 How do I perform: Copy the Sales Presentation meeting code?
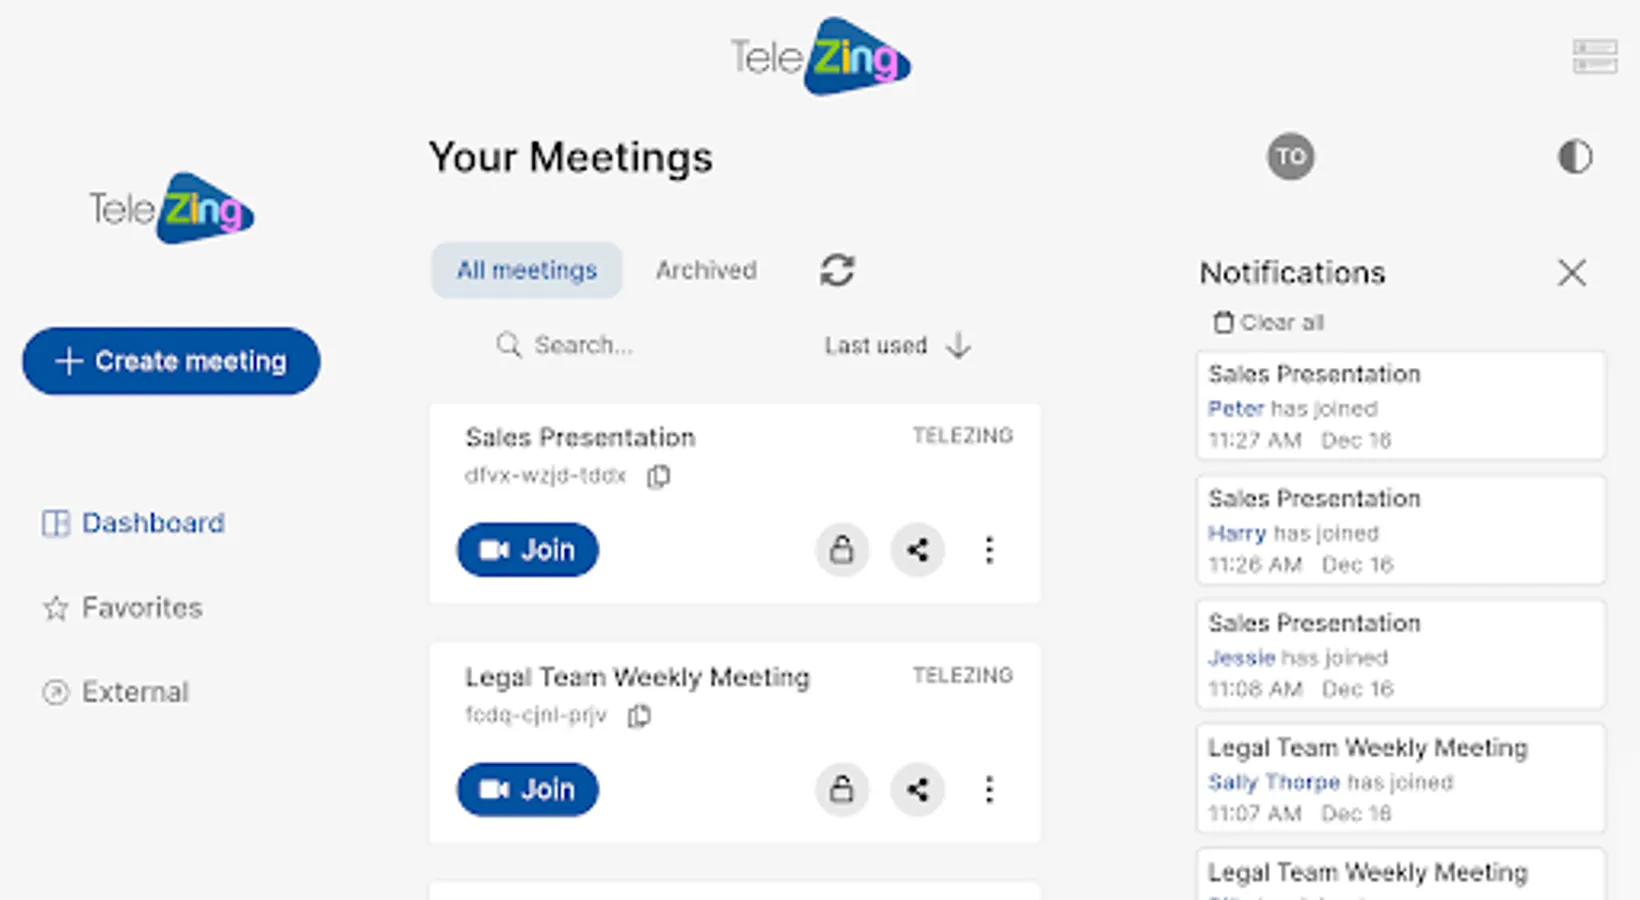click(658, 476)
